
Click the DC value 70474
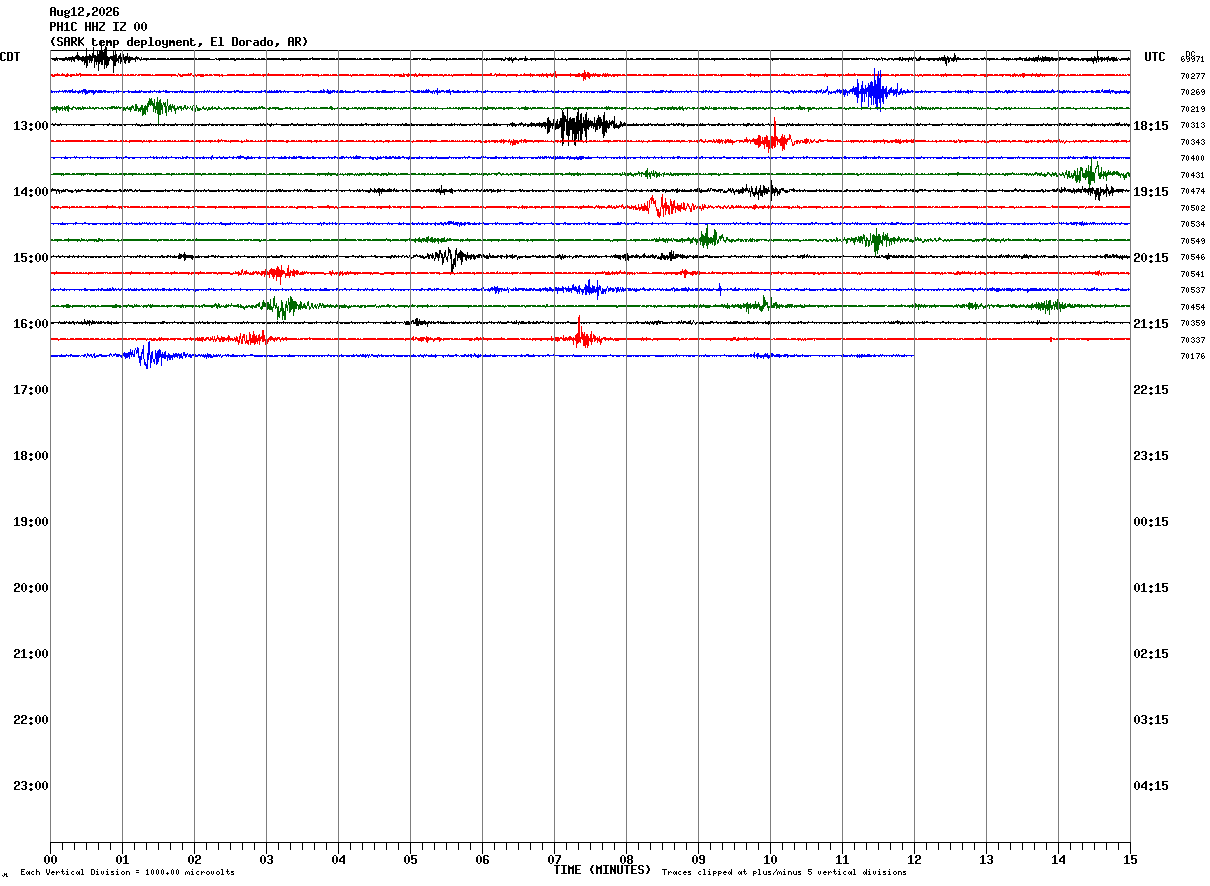tap(1192, 191)
